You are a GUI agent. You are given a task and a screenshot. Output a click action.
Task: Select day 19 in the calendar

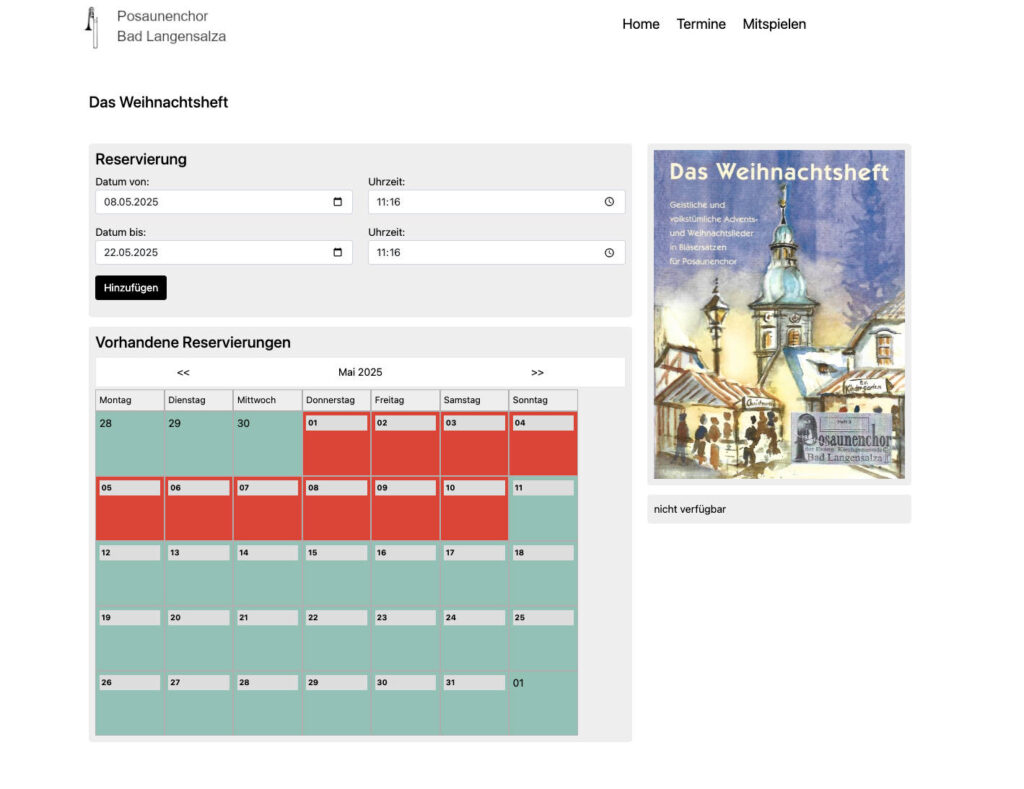click(x=129, y=638)
